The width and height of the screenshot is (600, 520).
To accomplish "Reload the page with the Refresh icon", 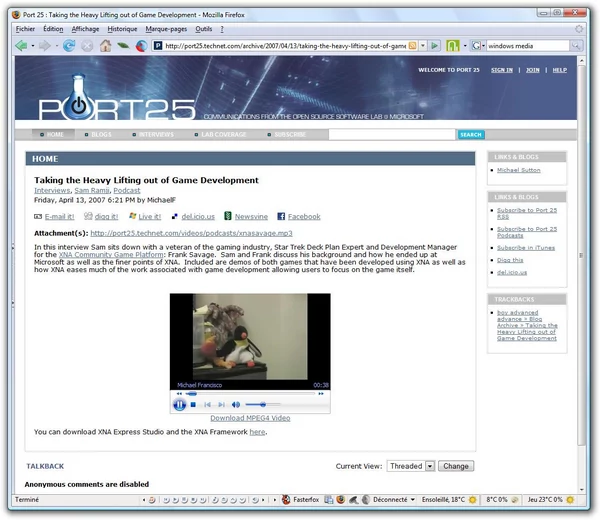I will point(69,46).
